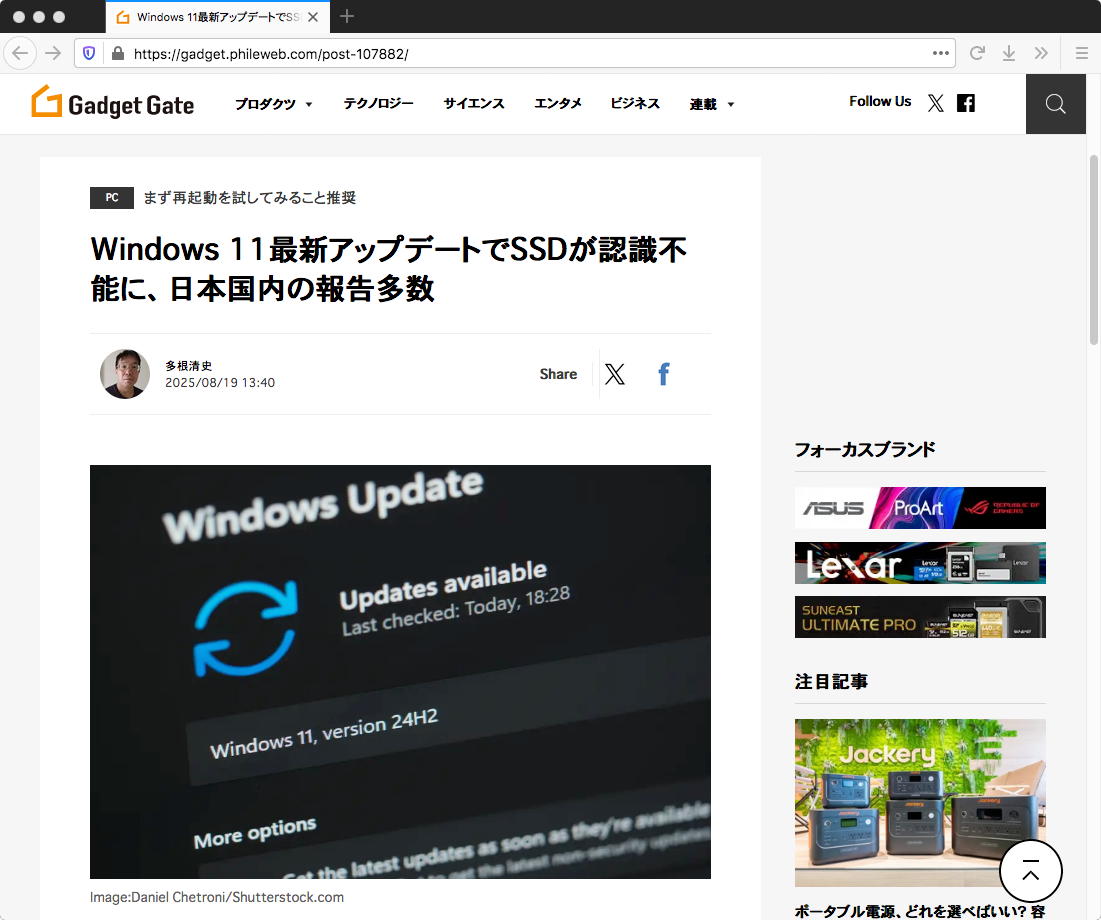This screenshot has height=920, width=1101.
Task: Click the ポータブル電源 article headline
Action: [920, 911]
